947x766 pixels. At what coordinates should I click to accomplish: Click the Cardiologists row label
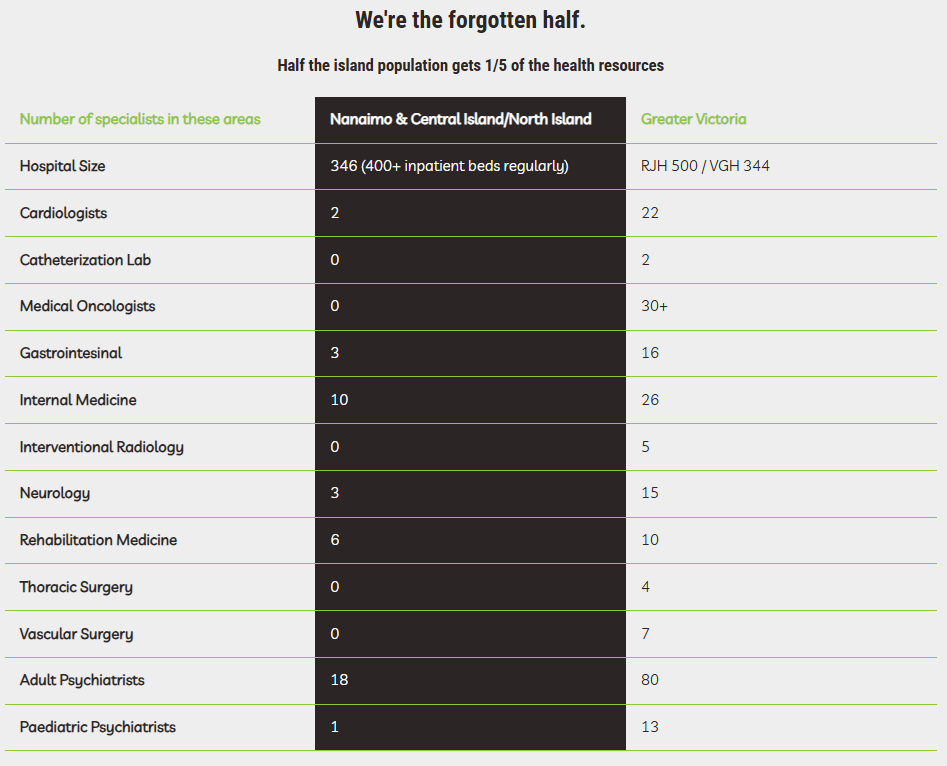[63, 213]
